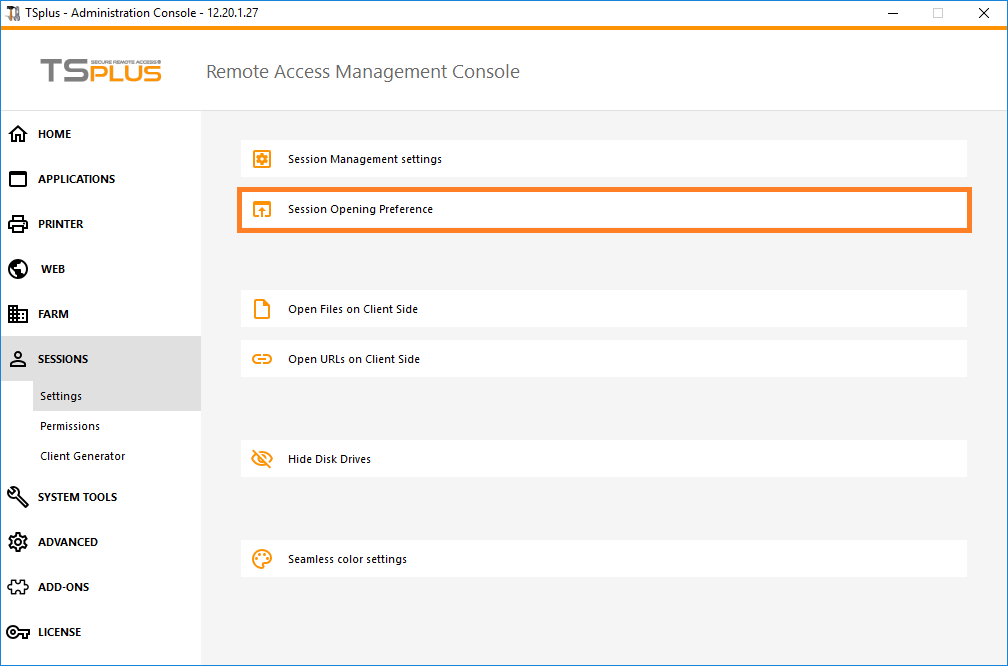Viewport: 1008px width, 666px height.
Task: Collapse the SESSIONS sidebar section
Action: click(x=63, y=359)
